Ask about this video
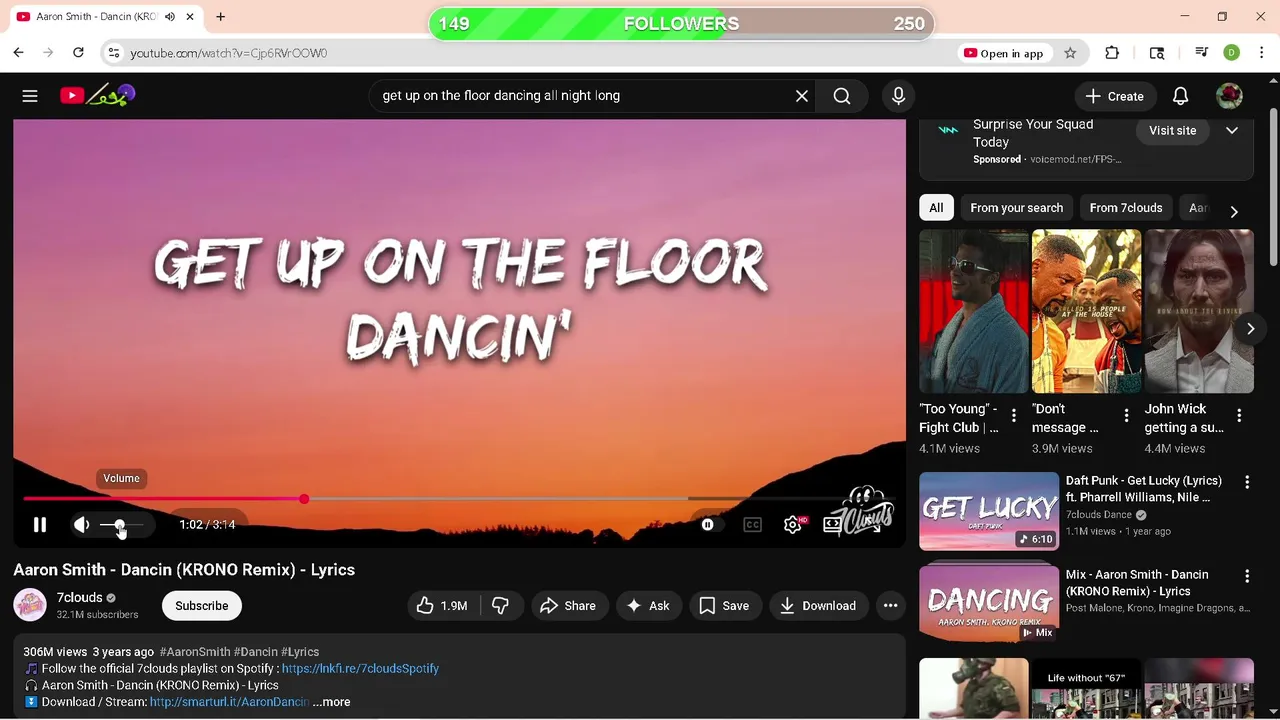 [x=648, y=605]
